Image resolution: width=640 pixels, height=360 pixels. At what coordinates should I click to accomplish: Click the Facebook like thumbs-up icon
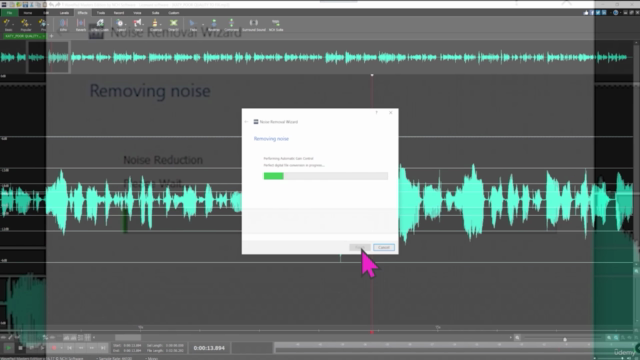586,13
